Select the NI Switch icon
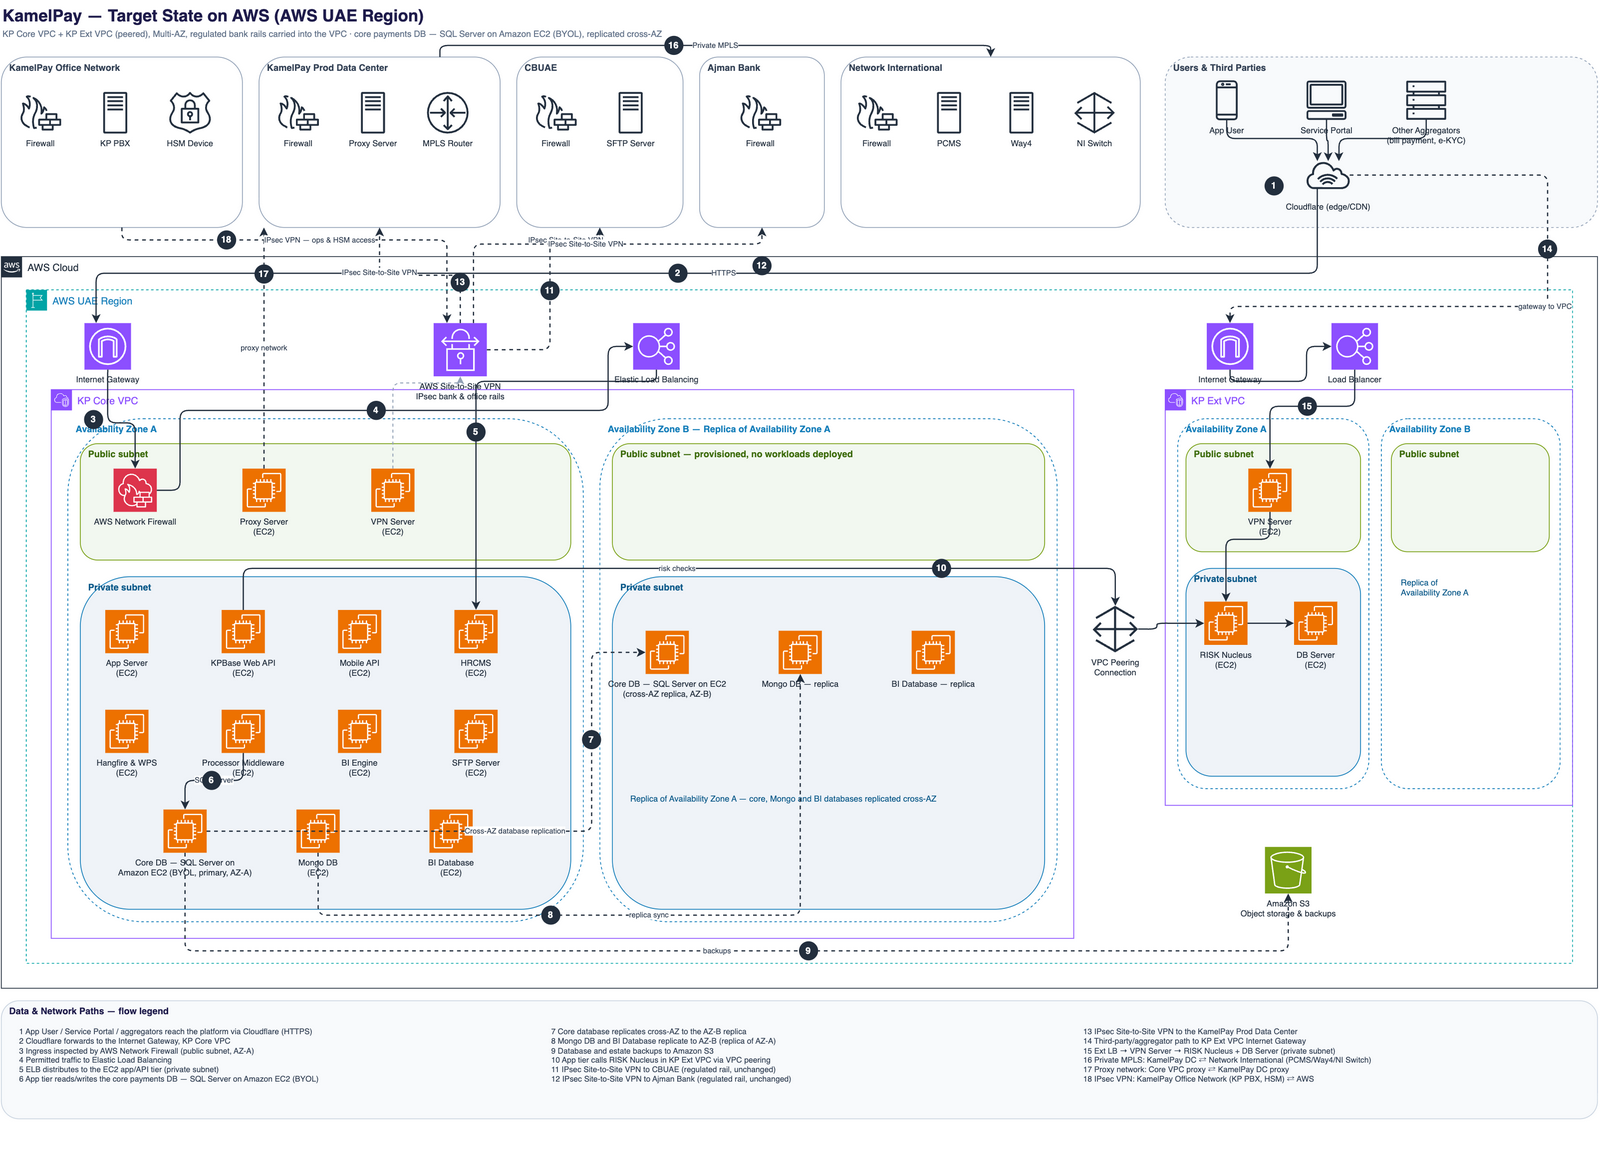The image size is (1600, 1153). (1094, 113)
